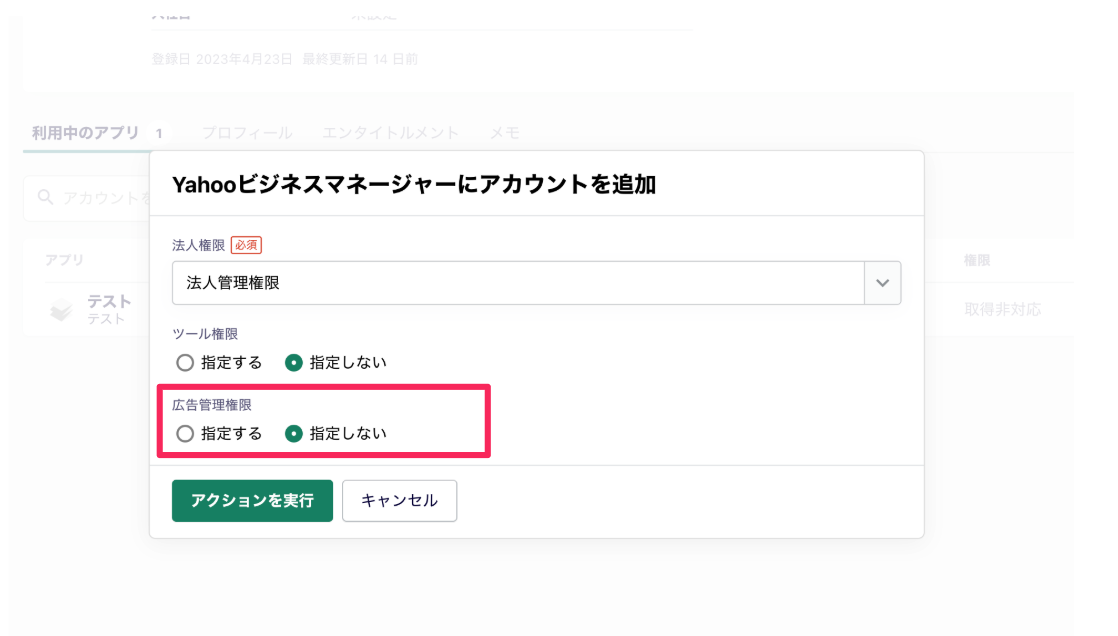
Task: Open the メモ tab
Action: coord(504,133)
